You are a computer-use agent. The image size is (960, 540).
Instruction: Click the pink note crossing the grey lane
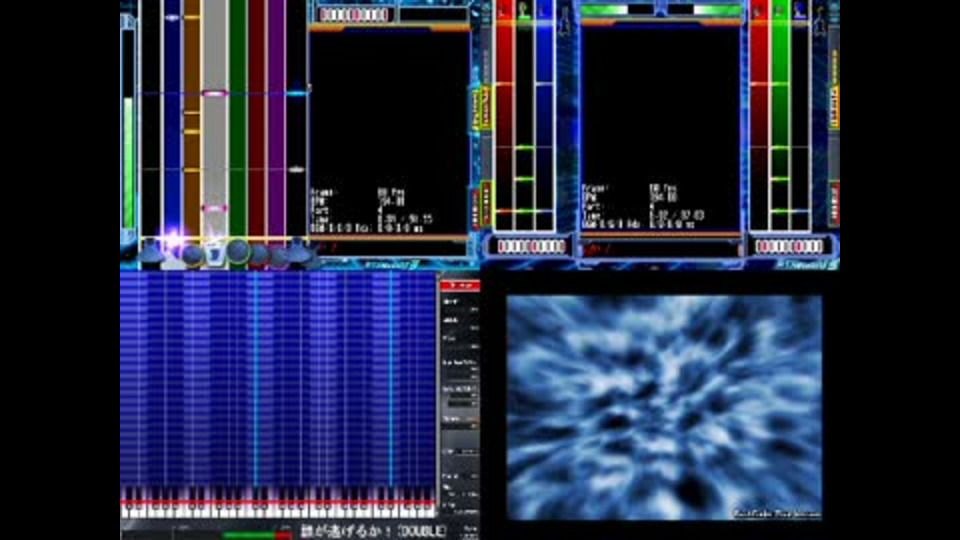tap(215, 93)
